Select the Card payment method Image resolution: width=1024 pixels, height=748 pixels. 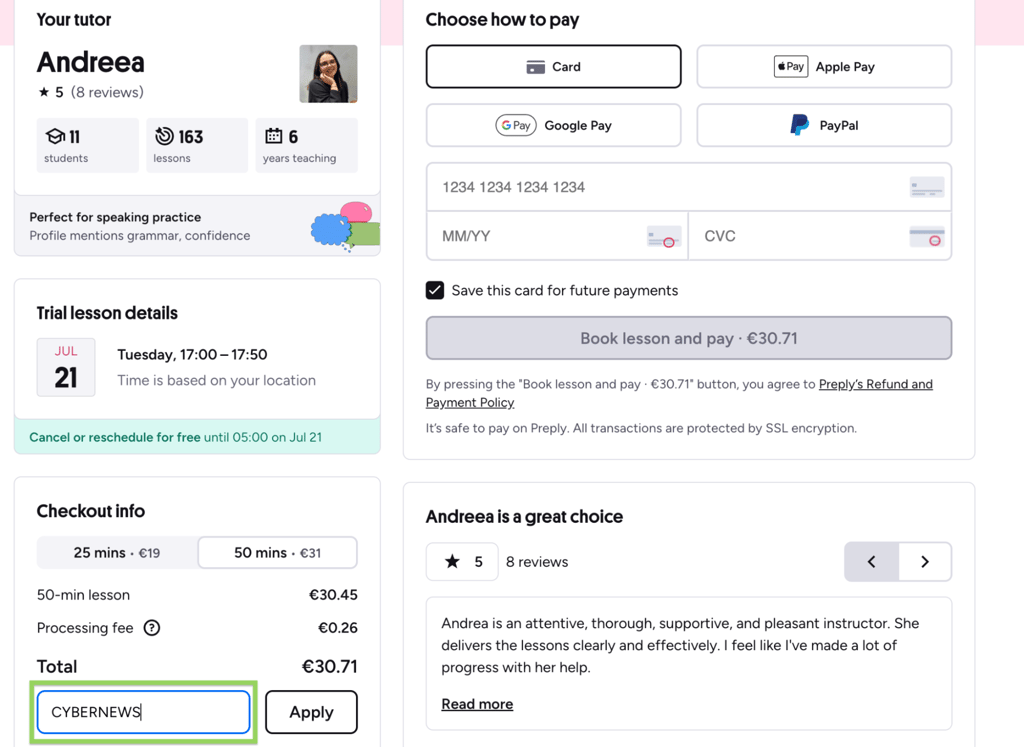pos(553,67)
